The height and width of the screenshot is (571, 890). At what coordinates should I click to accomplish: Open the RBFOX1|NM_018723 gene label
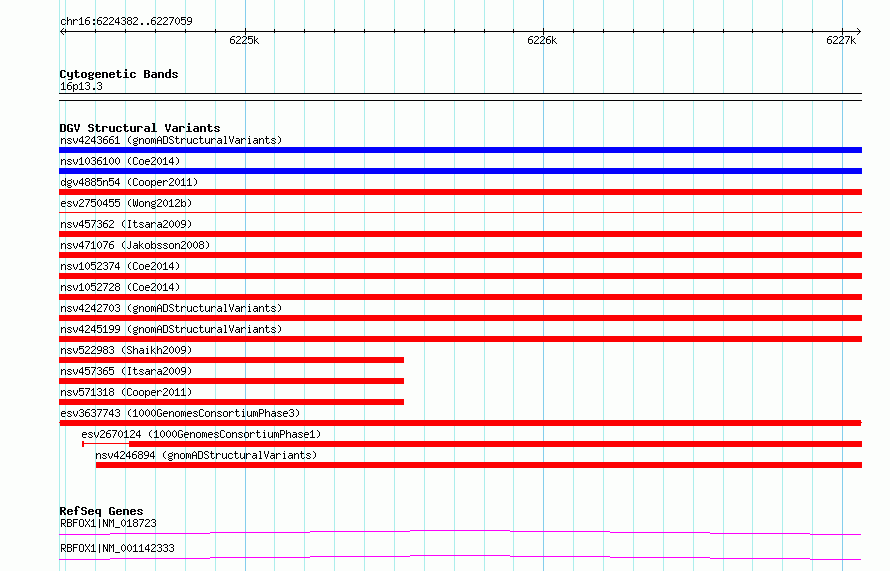108,523
